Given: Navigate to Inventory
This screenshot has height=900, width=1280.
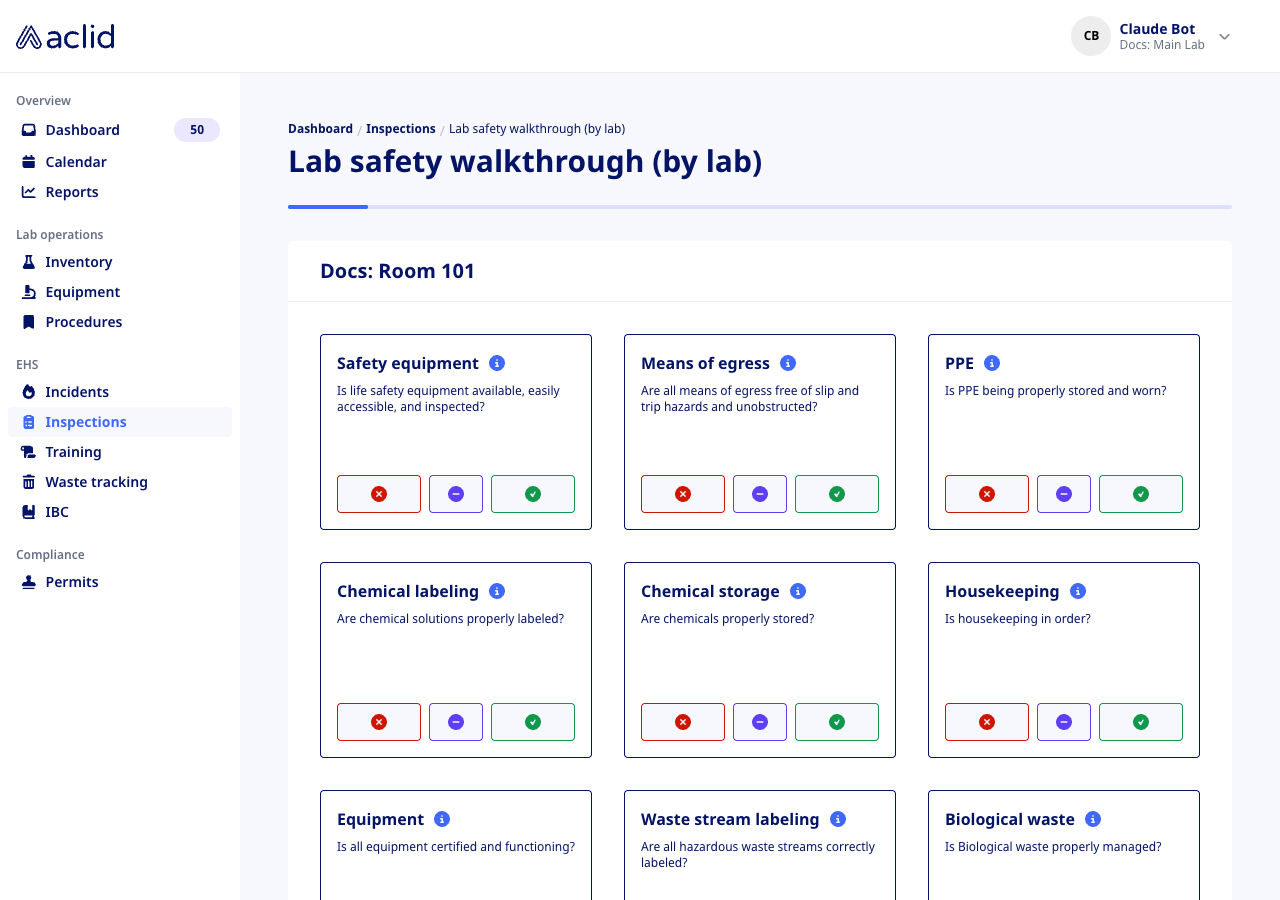Looking at the screenshot, I should [120, 262].
